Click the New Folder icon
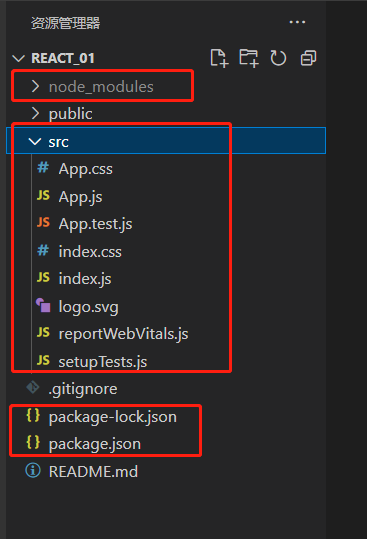 pyautogui.click(x=249, y=58)
